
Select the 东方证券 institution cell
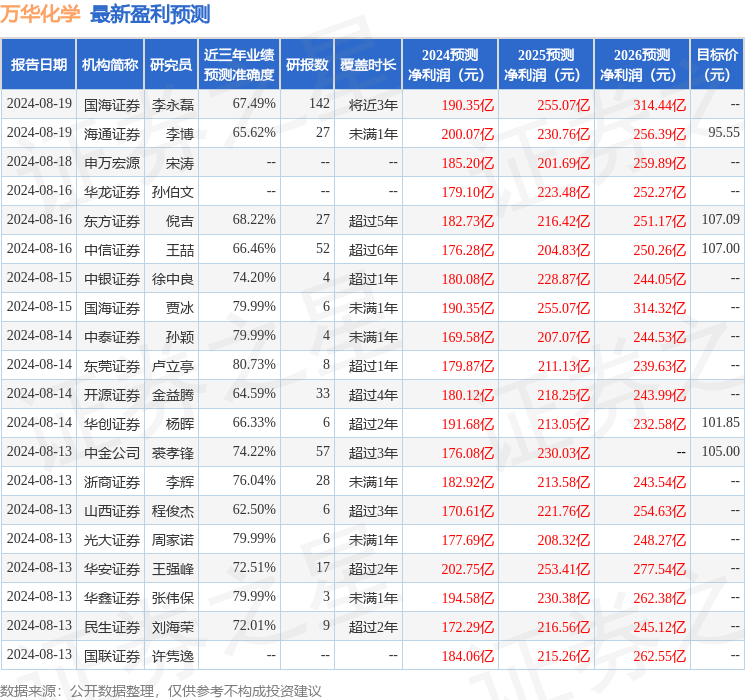pyautogui.click(x=112, y=221)
